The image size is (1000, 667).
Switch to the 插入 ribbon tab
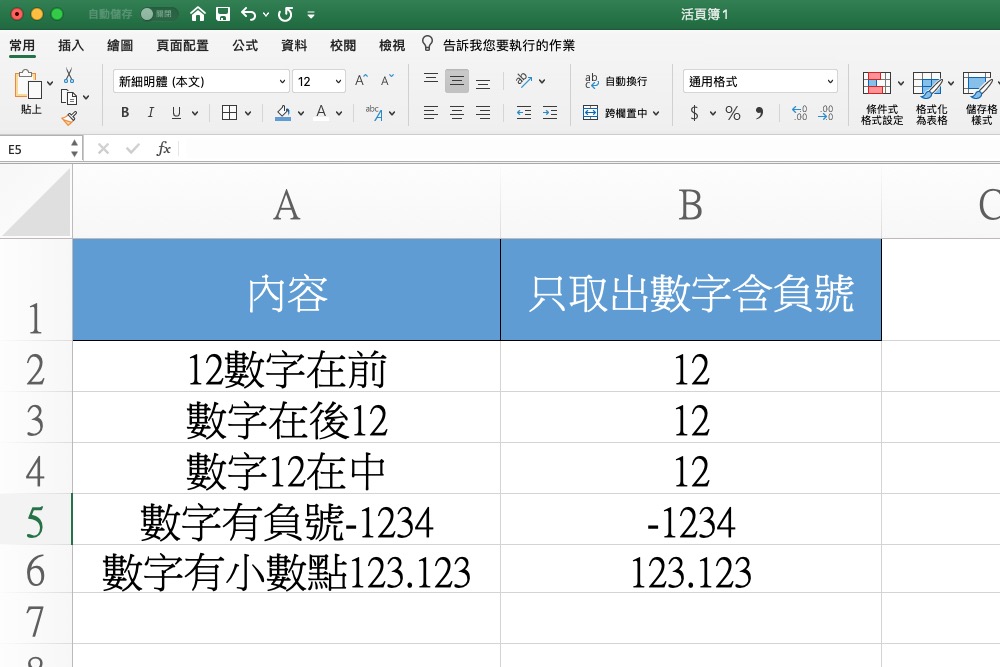69,44
